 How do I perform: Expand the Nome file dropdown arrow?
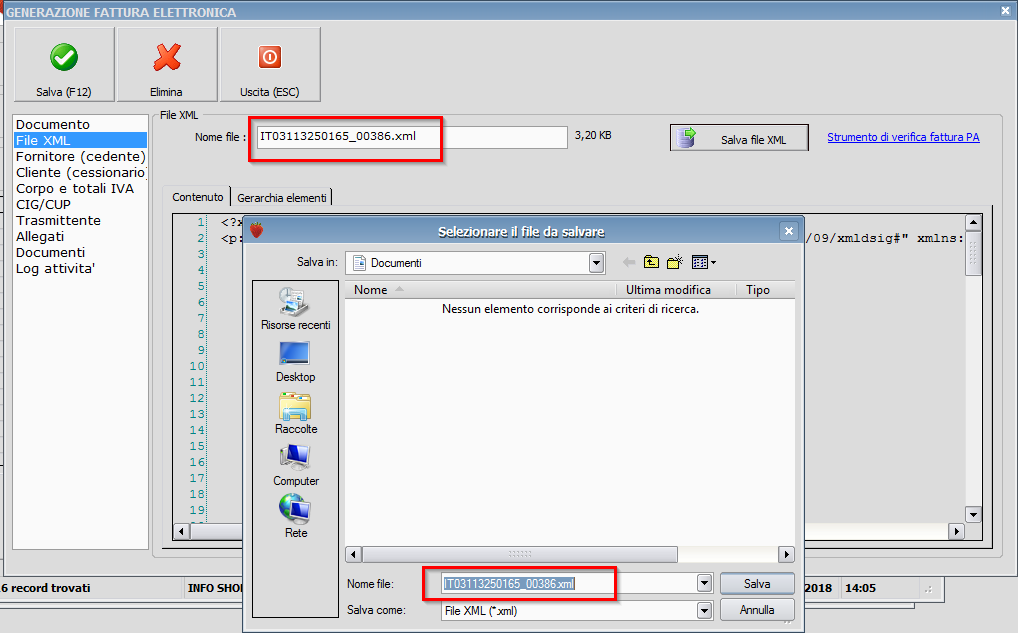pyautogui.click(x=704, y=584)
